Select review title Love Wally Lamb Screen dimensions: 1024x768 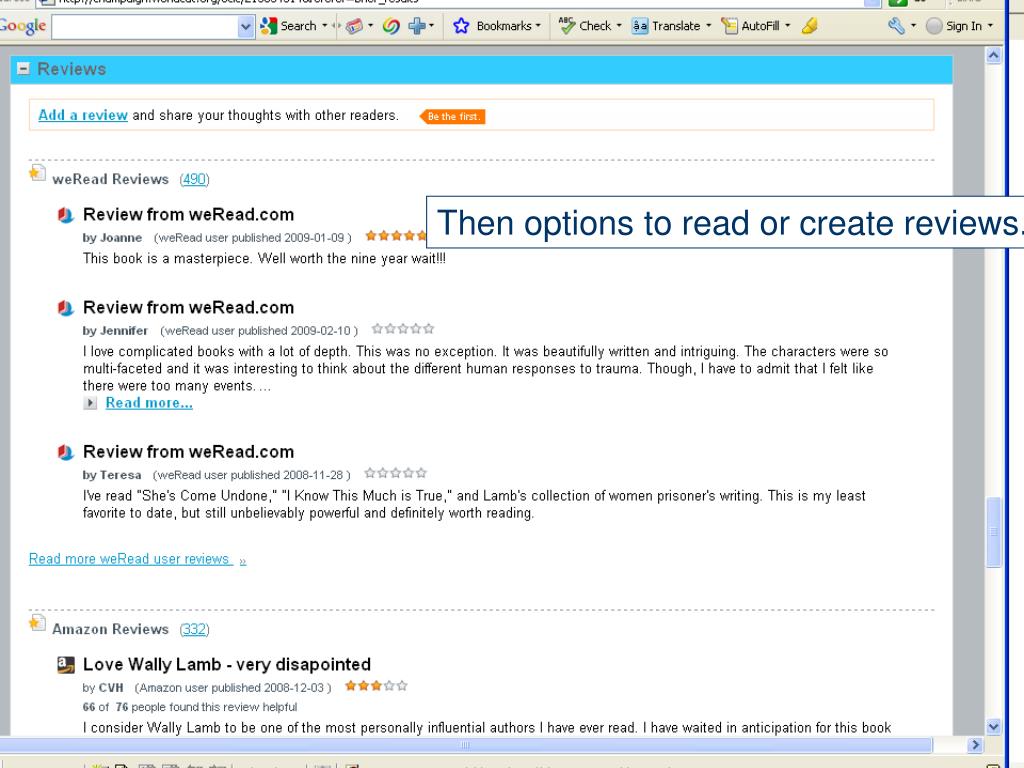click(x=227, y=664)
